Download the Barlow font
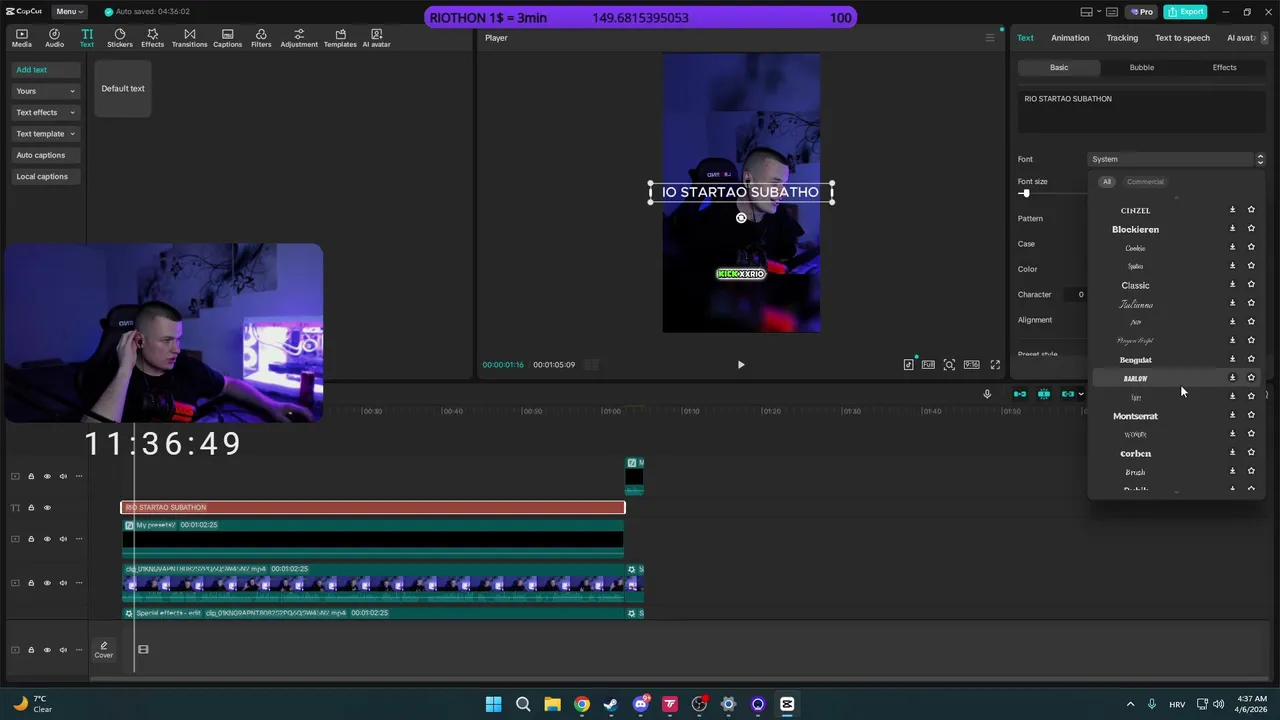The image size is (1280, 720). pyautogui.click(x=1232, y=378)
